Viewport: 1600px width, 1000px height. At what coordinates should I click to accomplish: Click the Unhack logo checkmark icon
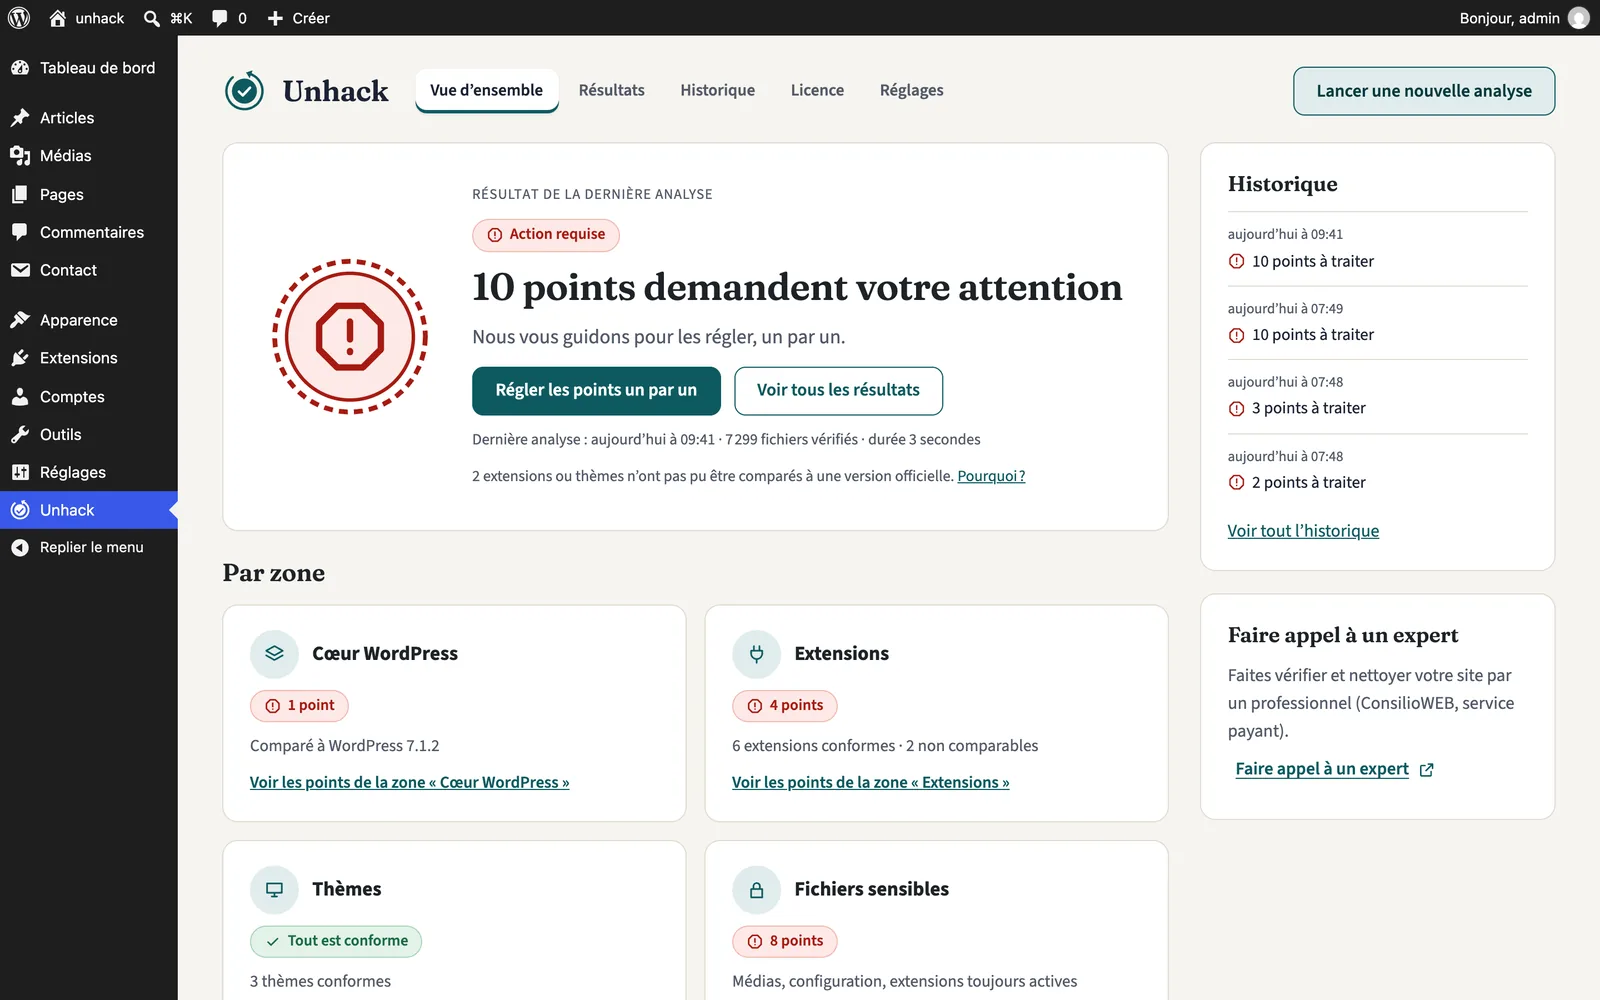(244, 91)
